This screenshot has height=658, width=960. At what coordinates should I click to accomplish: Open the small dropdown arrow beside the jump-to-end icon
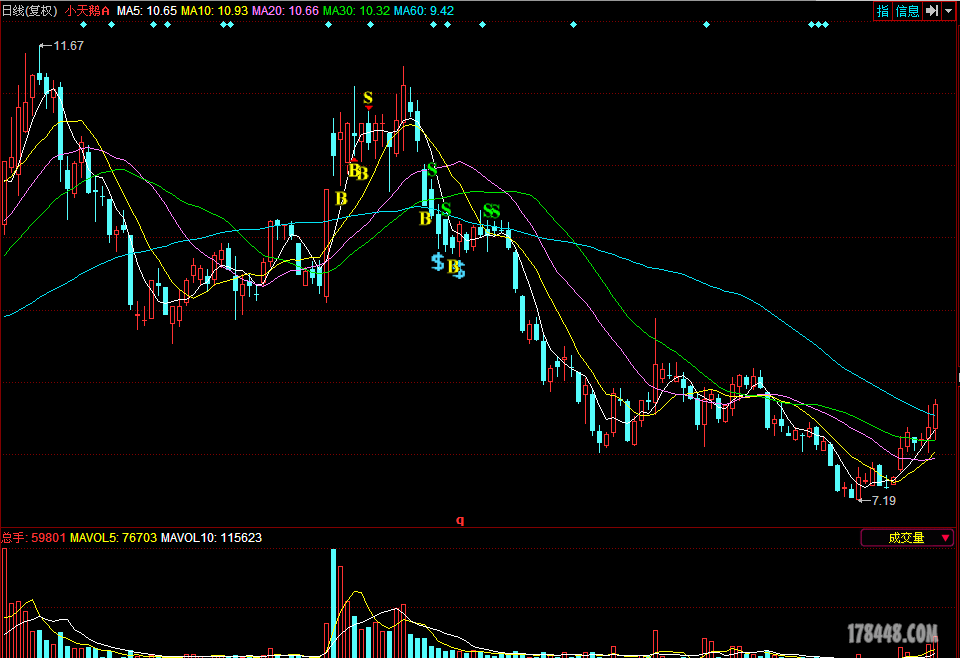point(948,11)
